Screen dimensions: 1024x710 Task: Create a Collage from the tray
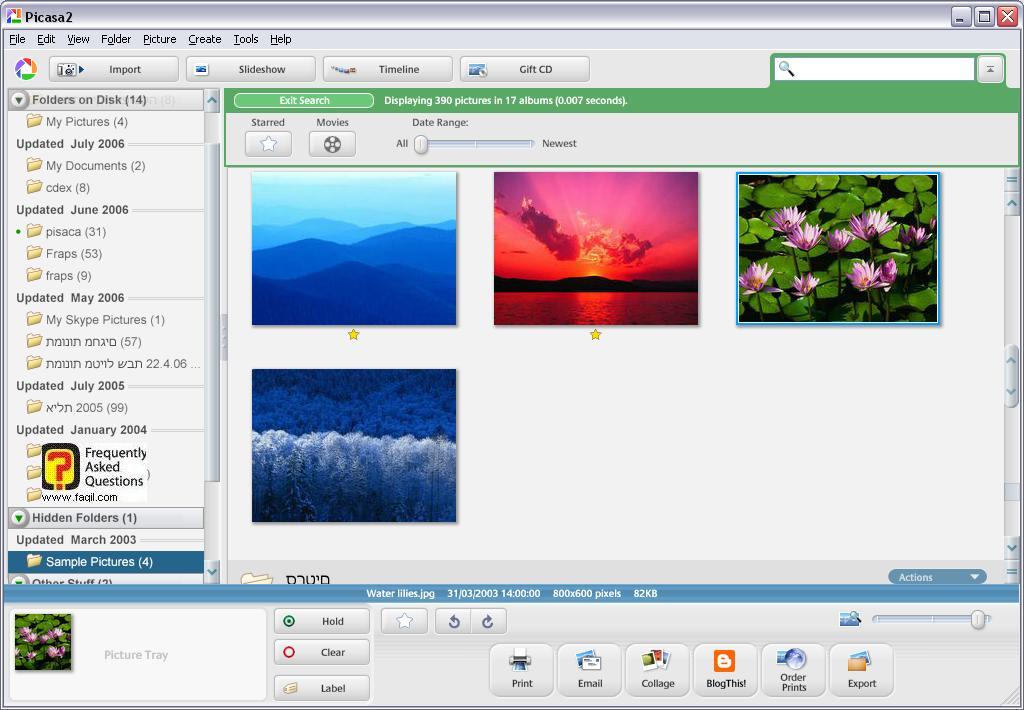[x=658, y=669]
